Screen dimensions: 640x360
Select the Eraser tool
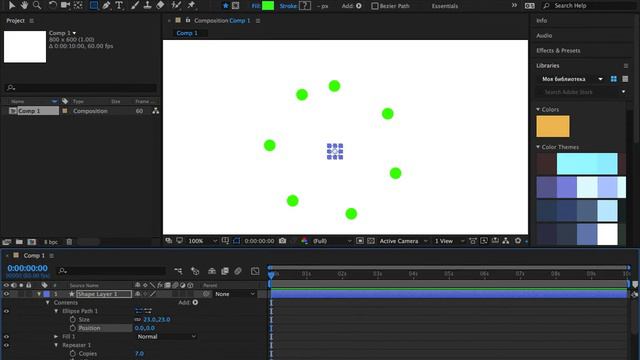pos(160,5)
